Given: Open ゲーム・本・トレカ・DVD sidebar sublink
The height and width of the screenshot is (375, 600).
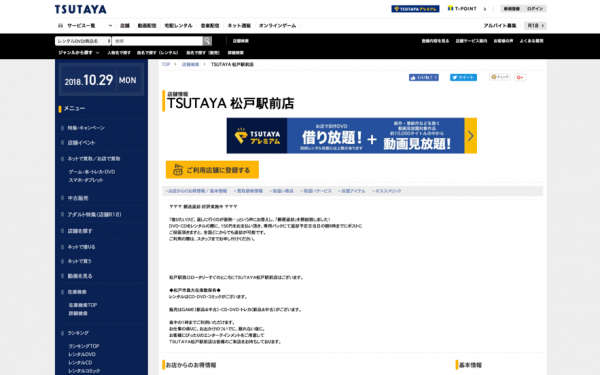Looking at the screenshot, I should pyautogui.click(x=92, y=172).
